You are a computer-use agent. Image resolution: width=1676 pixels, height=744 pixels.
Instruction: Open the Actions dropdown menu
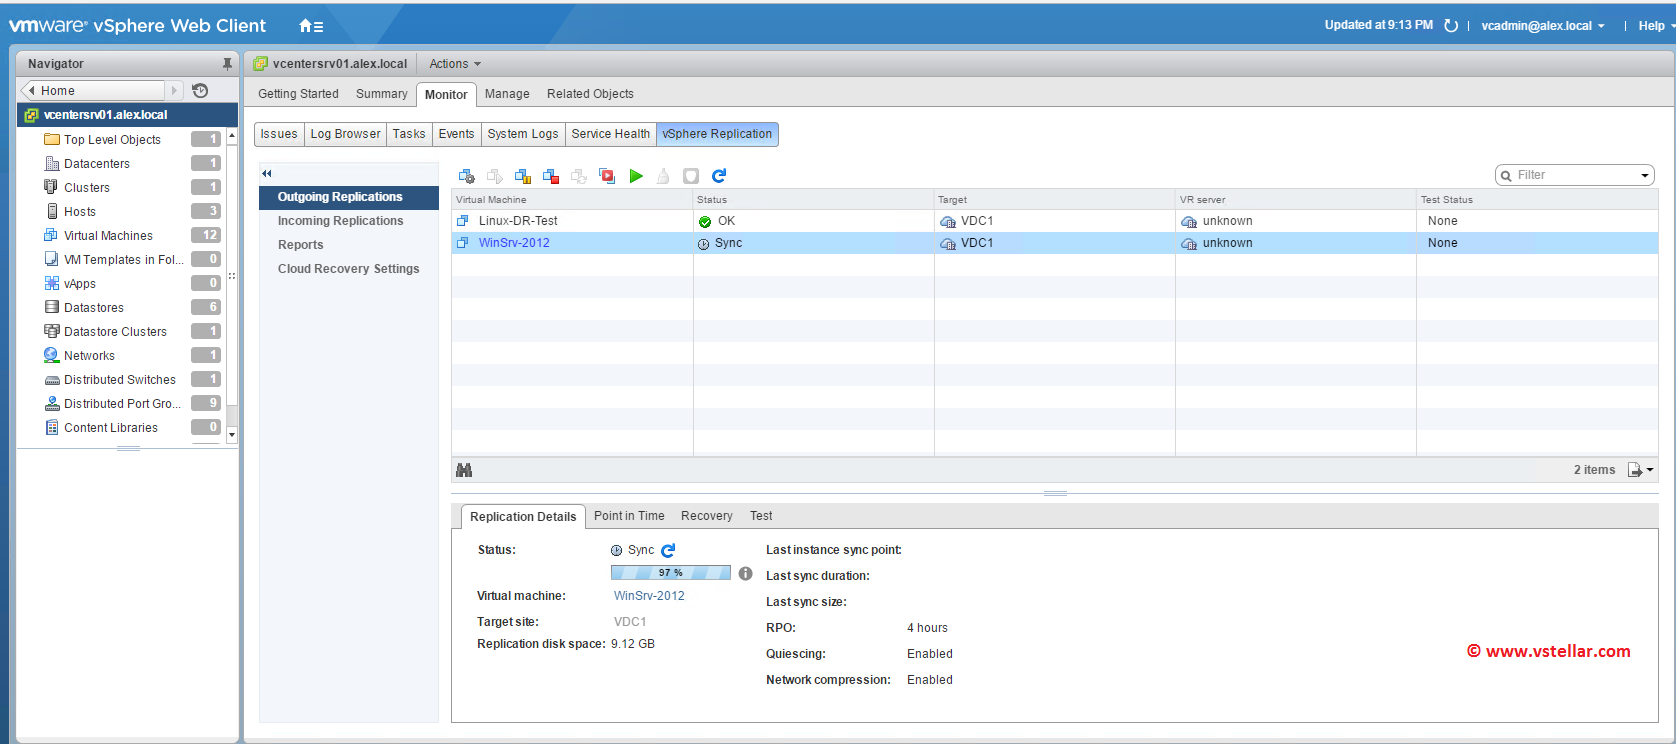[x=454, y=64]
